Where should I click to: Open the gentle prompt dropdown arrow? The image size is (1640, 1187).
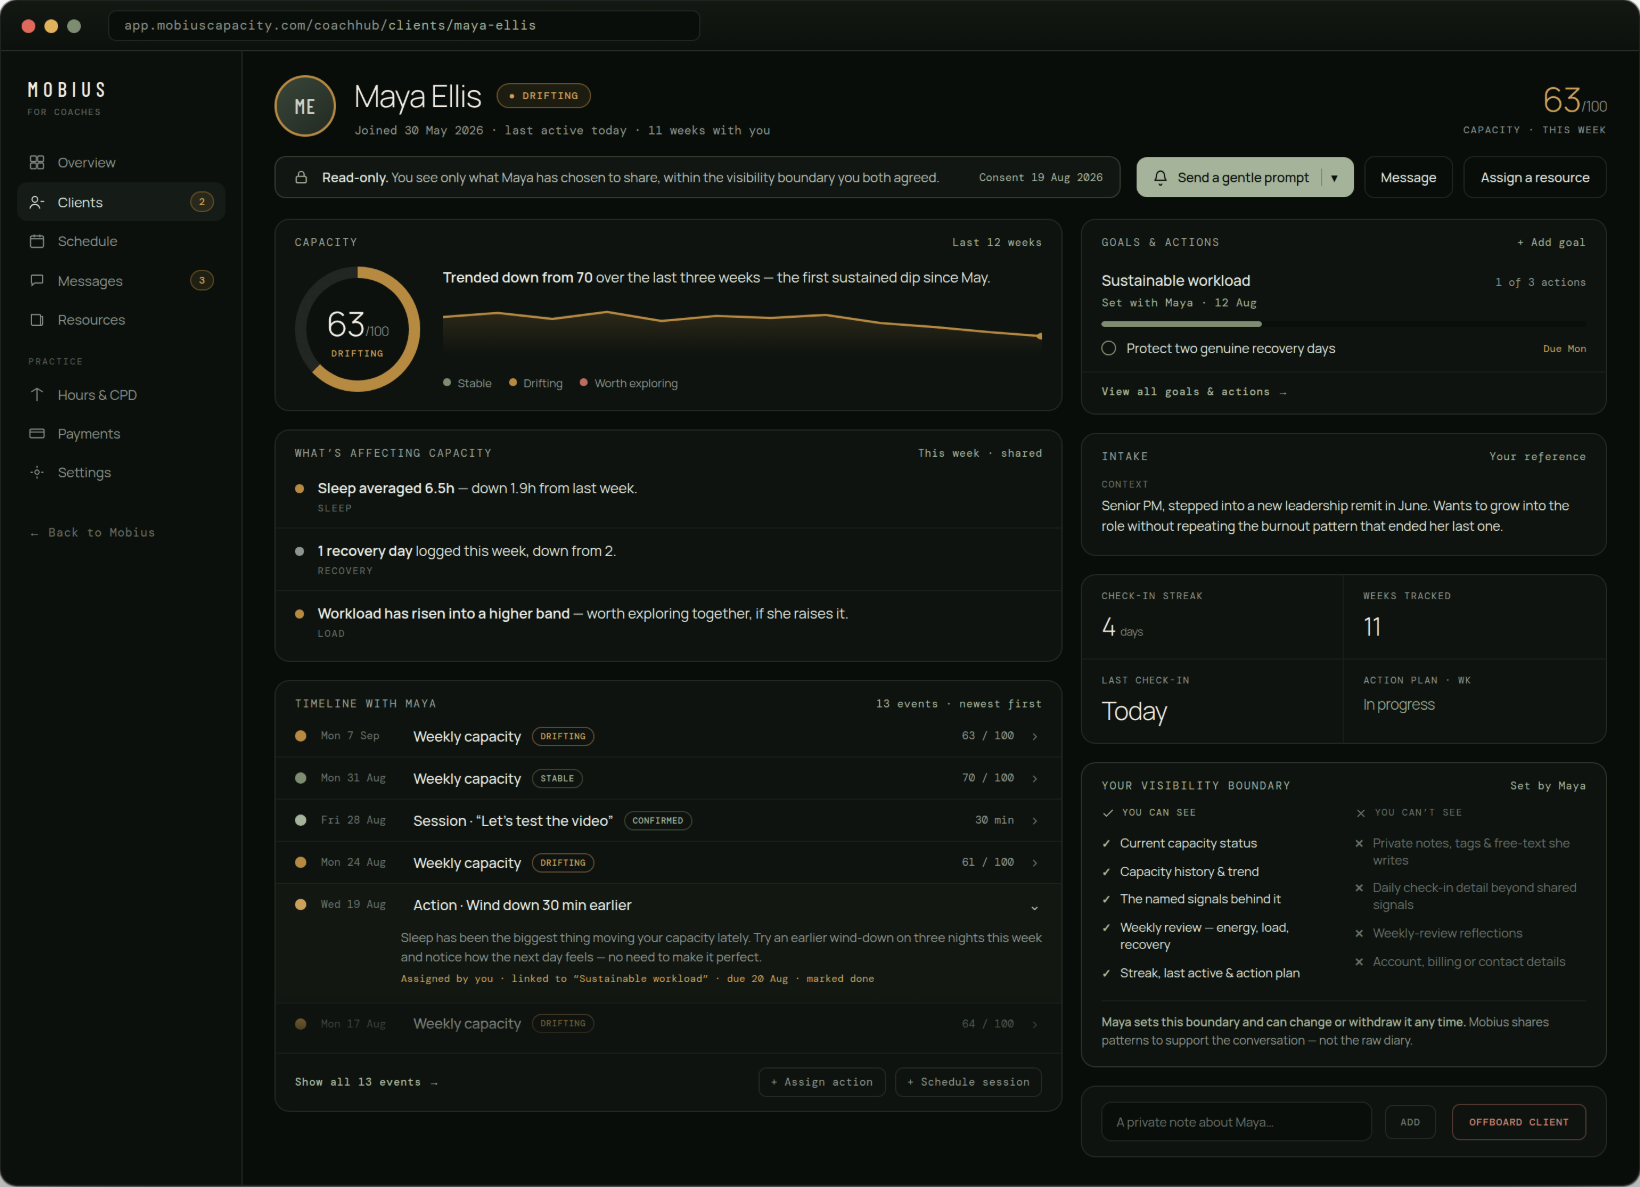coord(1334,177)
